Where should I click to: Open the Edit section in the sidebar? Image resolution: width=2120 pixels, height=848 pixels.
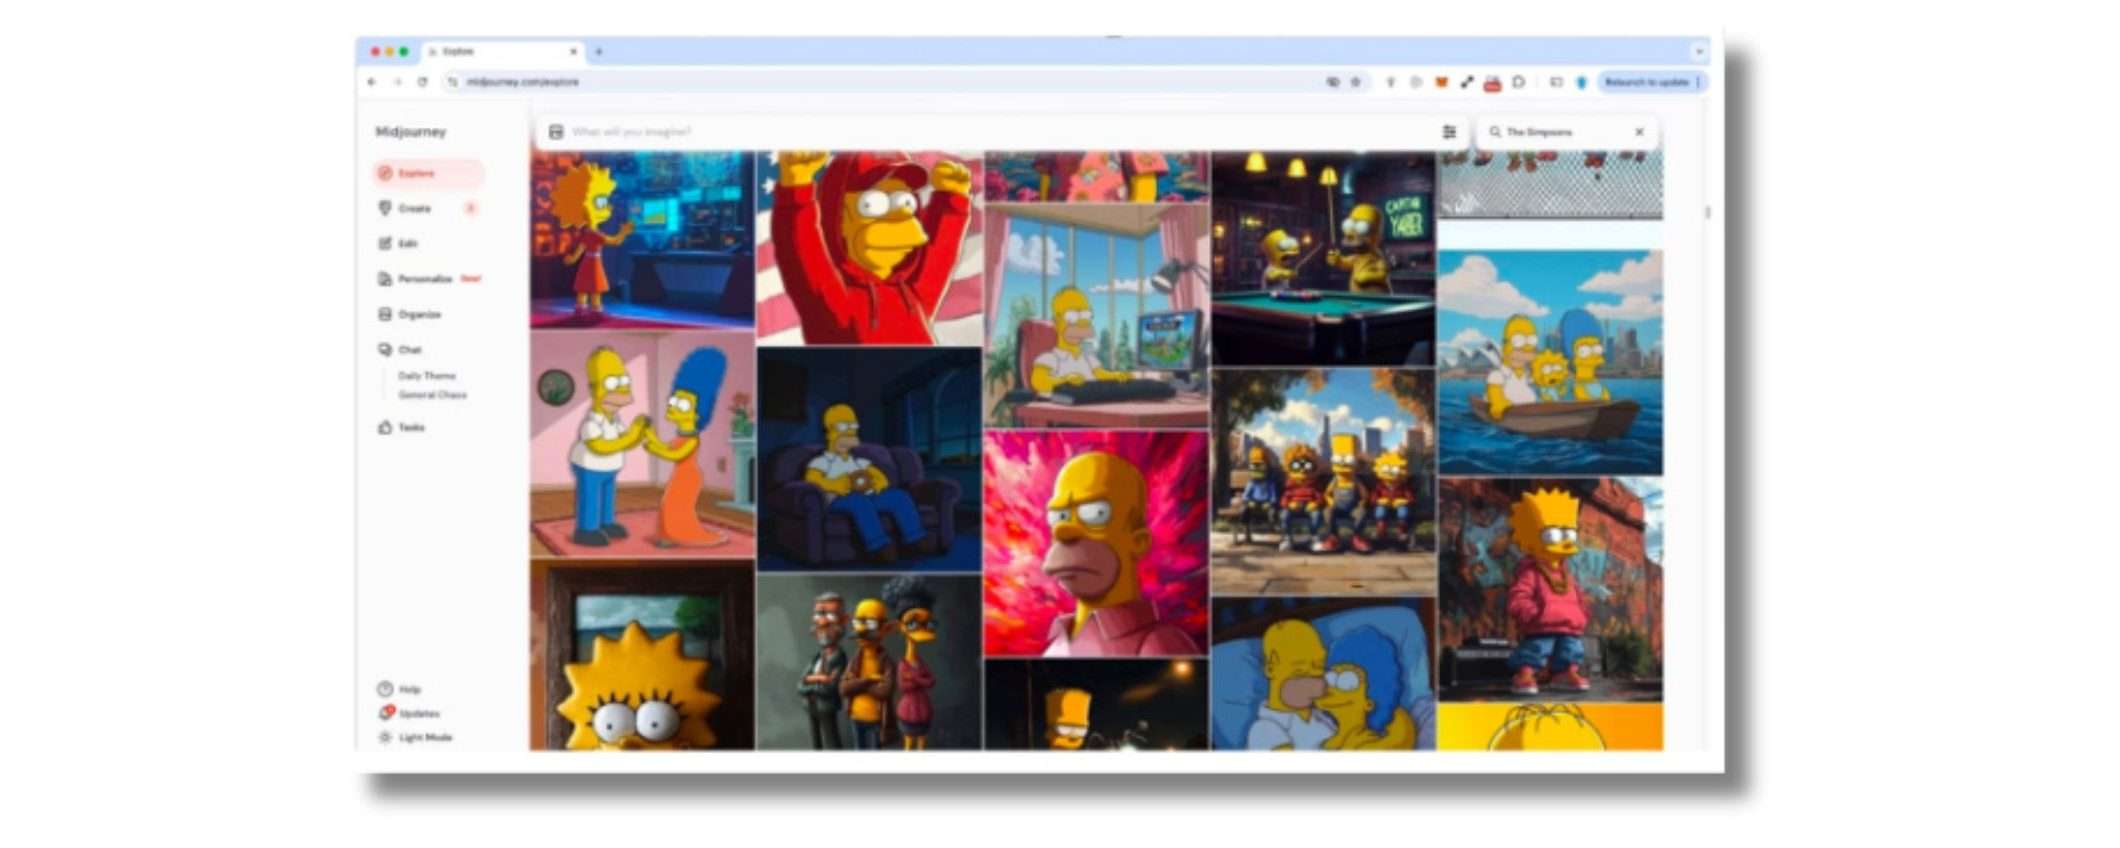407,244
